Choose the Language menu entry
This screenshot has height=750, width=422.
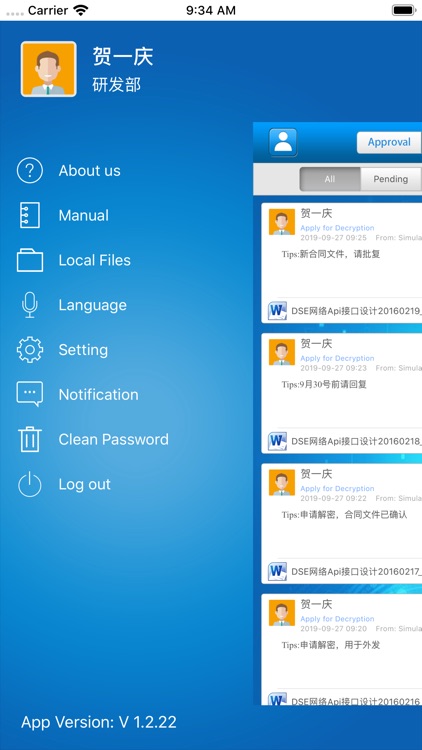pyautogui.click(x=93, y=305)
